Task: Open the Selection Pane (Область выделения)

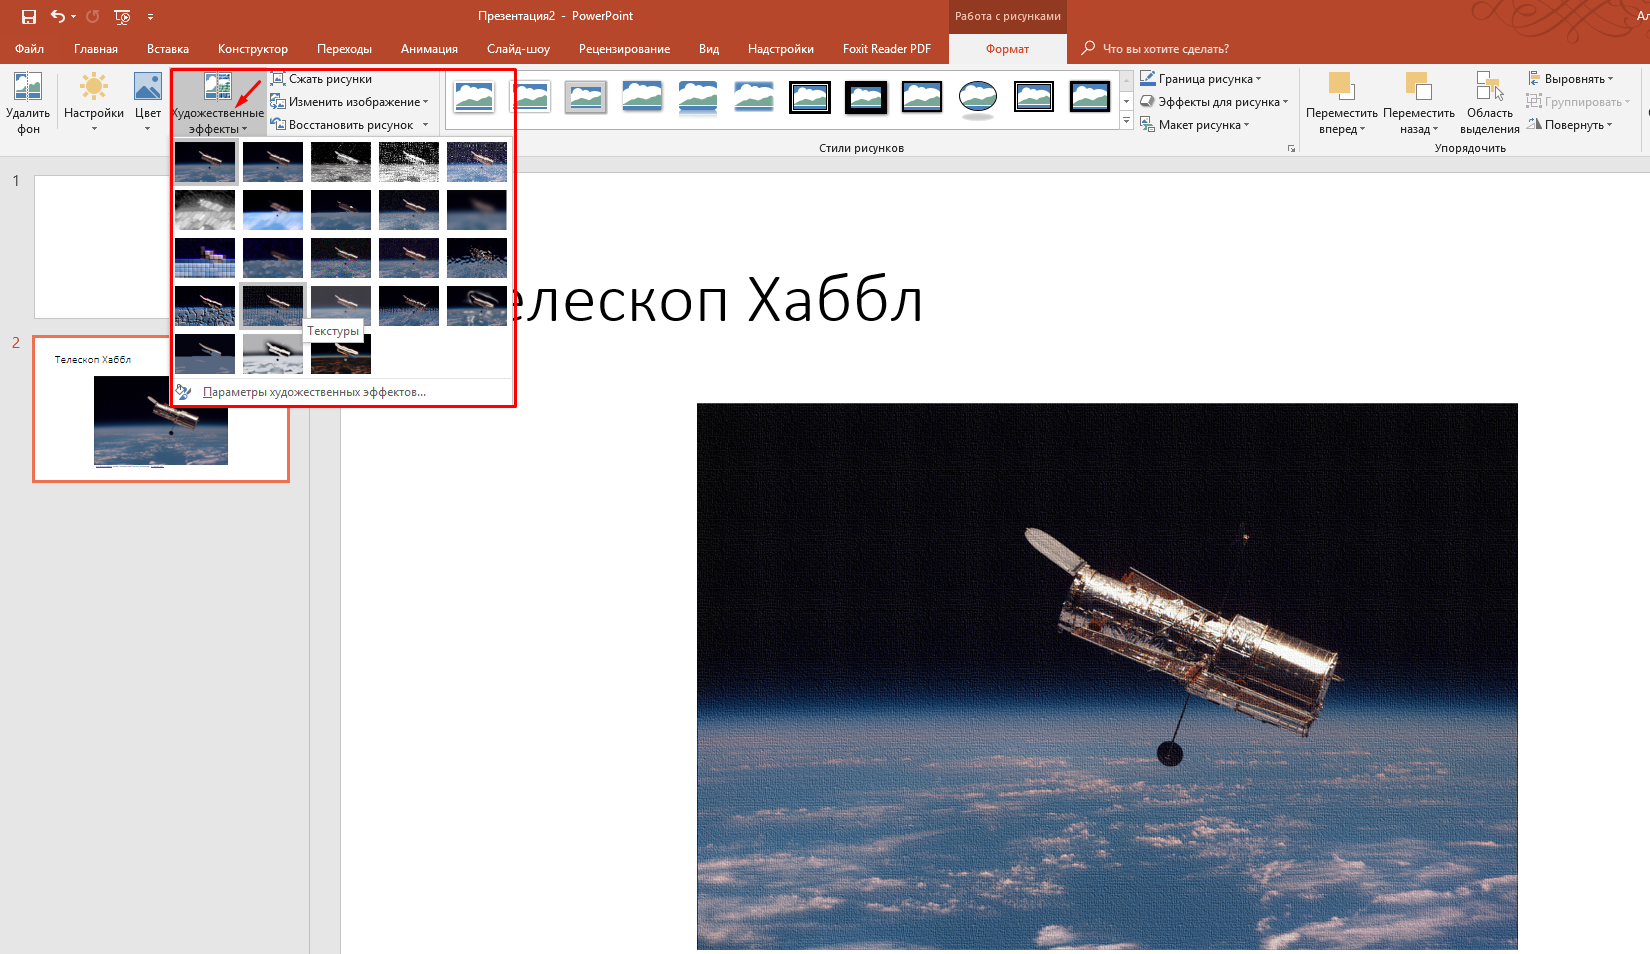Action: click(1489, 88)
